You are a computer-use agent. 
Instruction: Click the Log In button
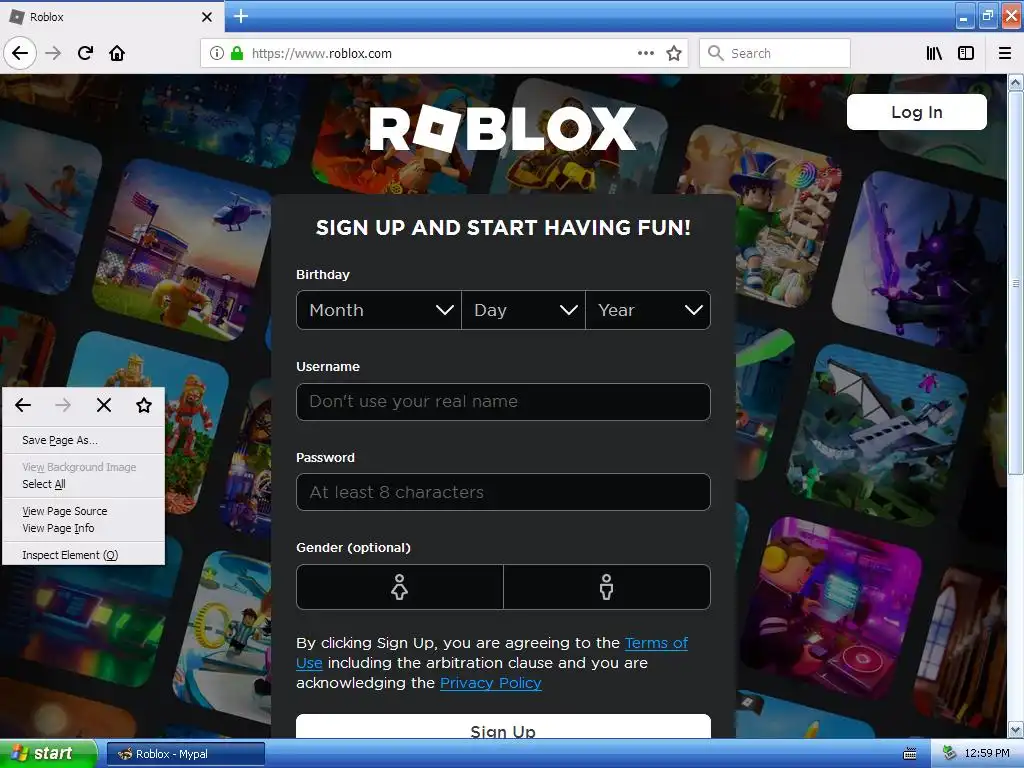917,112
